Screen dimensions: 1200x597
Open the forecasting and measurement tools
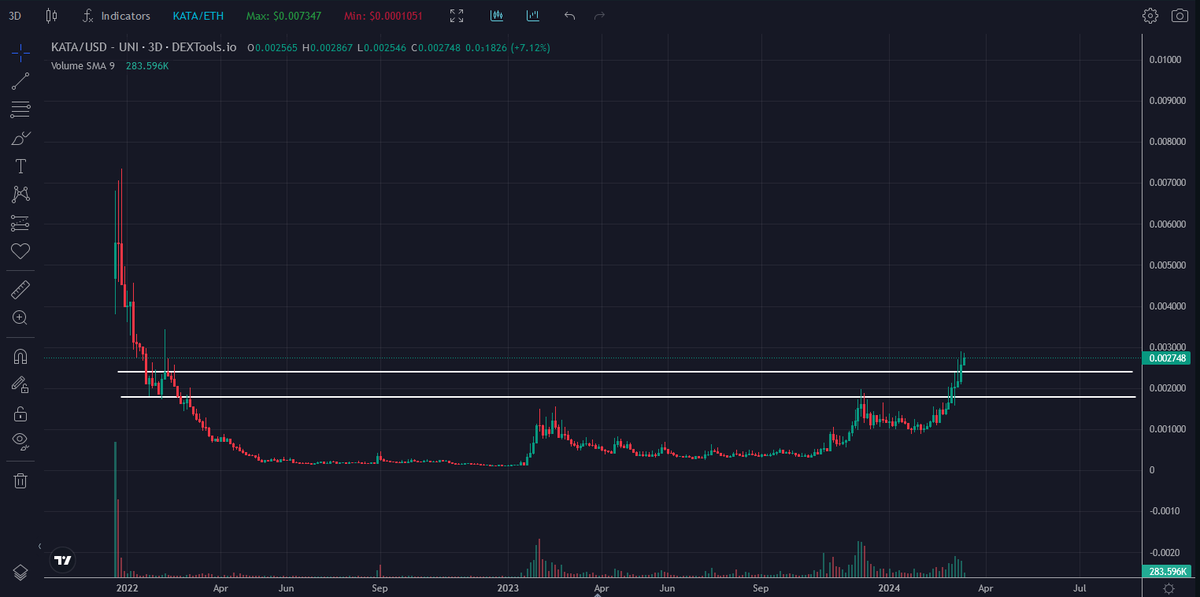point(20,222)
